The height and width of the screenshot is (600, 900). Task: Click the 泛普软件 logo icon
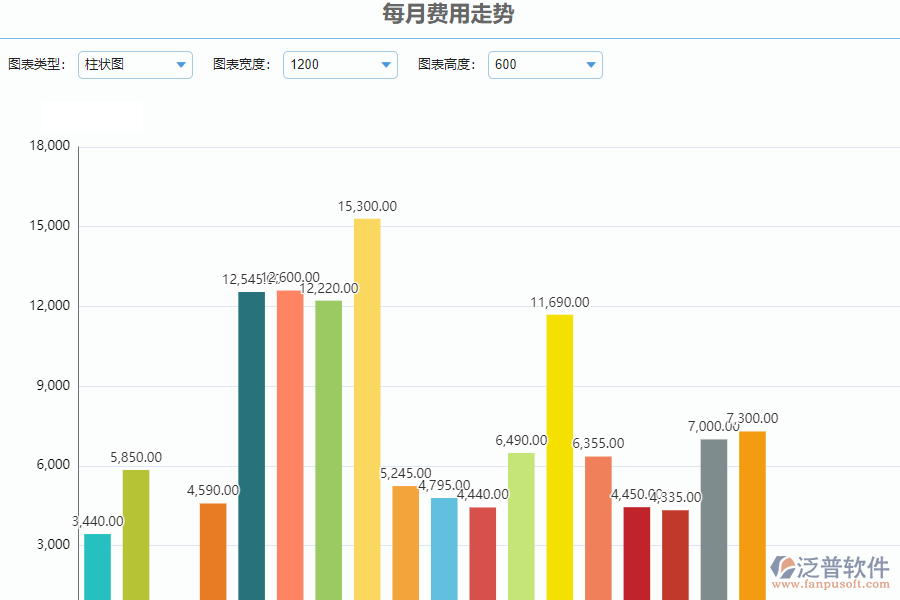(x=782, y=565)
